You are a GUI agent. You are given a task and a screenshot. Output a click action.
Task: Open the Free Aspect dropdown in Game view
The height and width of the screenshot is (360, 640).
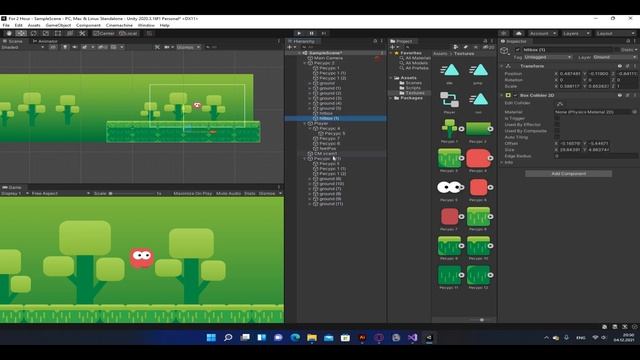point(60,193)
